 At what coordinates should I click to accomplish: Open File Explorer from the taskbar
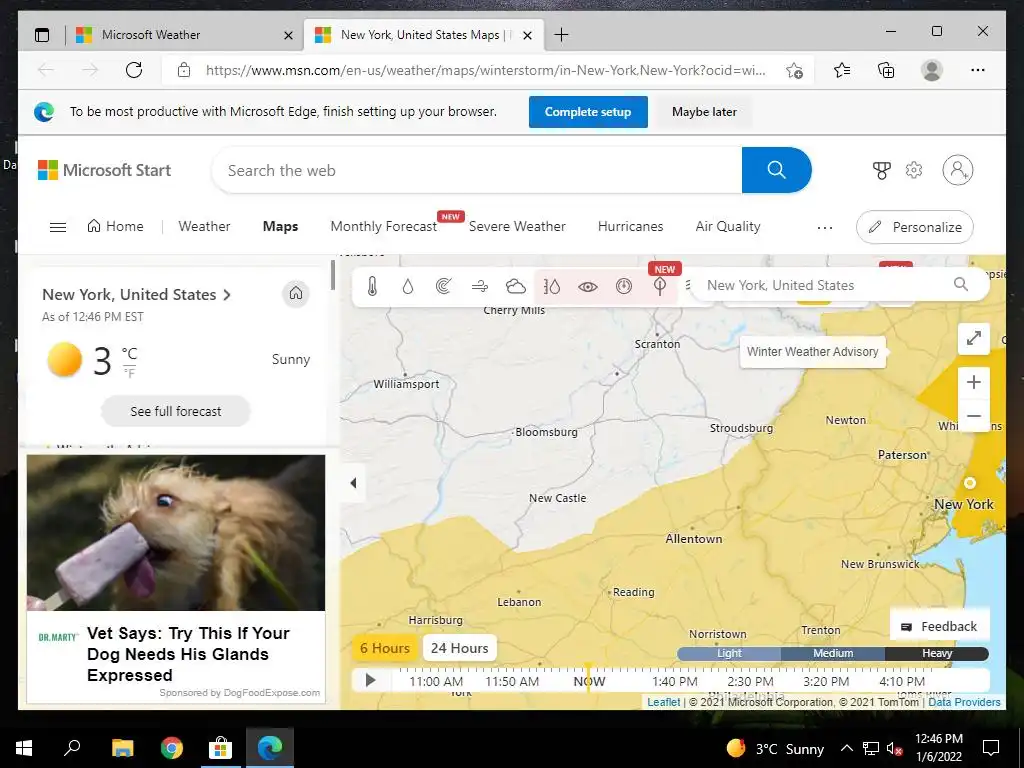(122, 748)
